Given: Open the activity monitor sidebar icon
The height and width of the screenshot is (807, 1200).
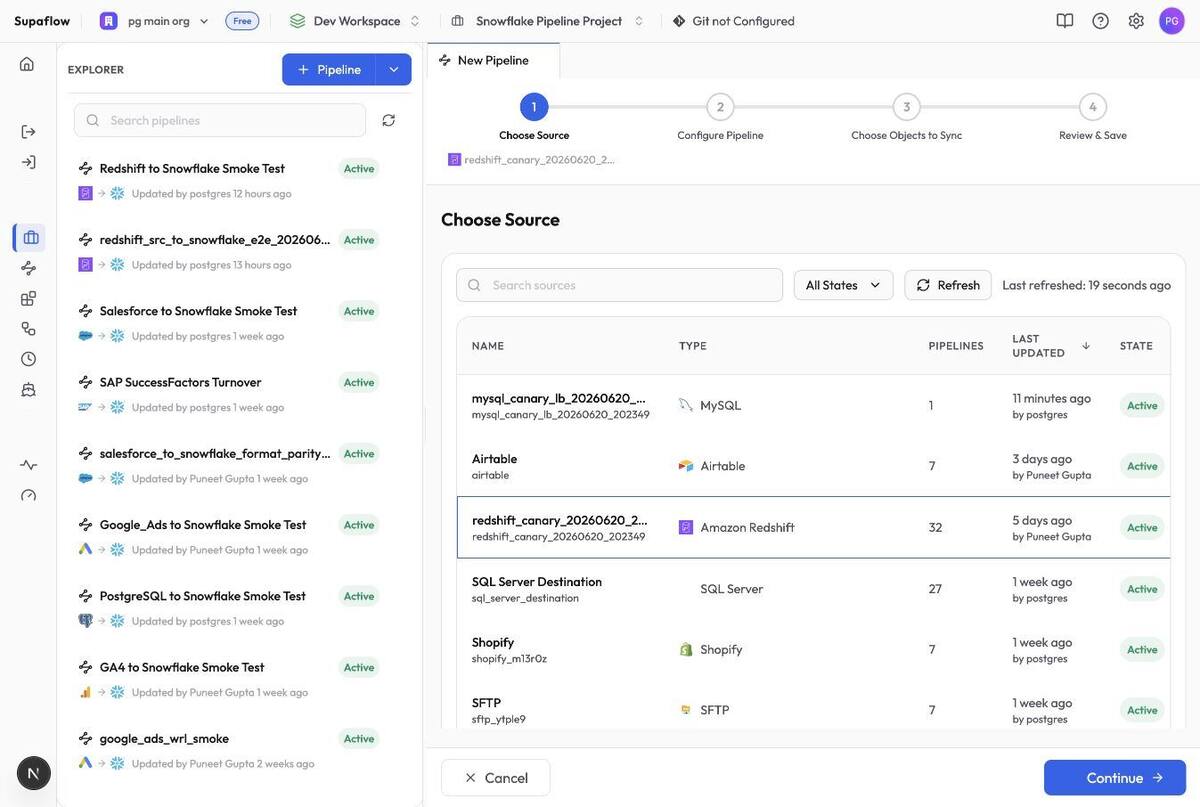Looking at the screenshot, I should pyautogui.click(x=28, y=465).
